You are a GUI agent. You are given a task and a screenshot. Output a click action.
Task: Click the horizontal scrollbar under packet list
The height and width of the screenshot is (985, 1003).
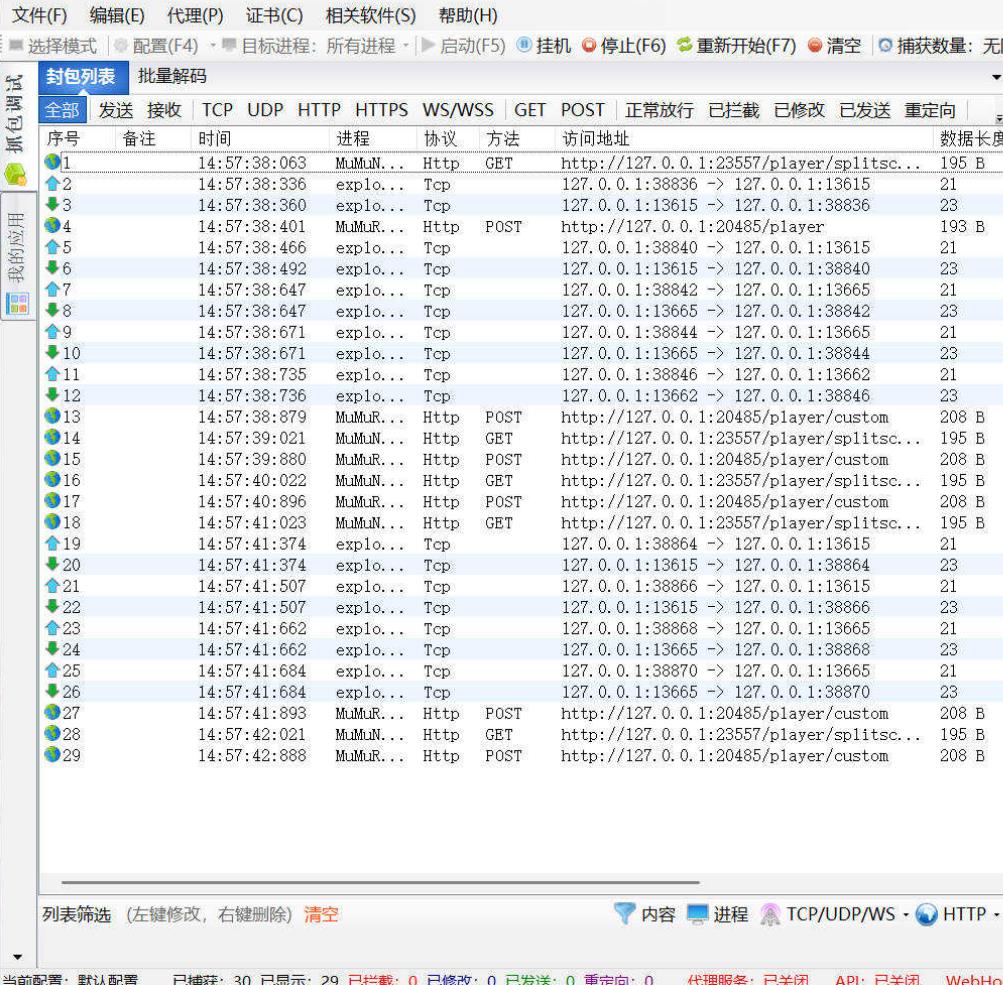(380, 882)
